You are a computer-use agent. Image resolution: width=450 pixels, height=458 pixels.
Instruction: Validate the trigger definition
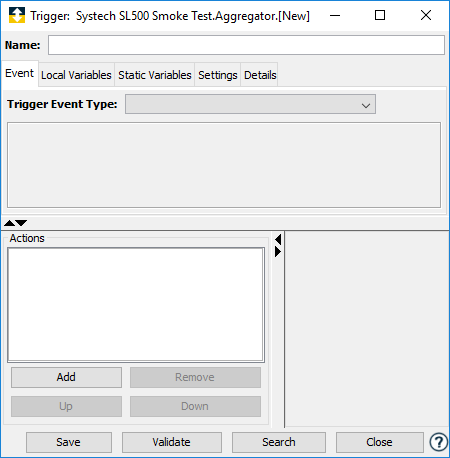[172, 442]
